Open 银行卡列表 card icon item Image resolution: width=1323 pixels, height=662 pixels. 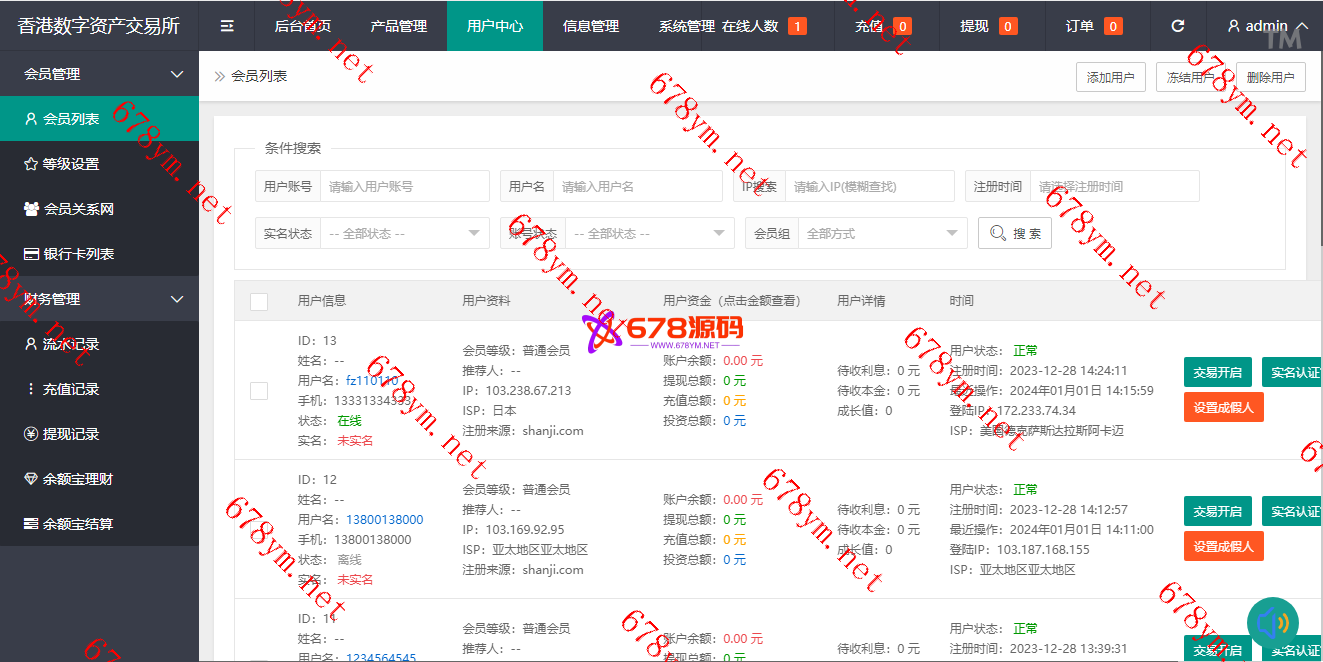78,254
